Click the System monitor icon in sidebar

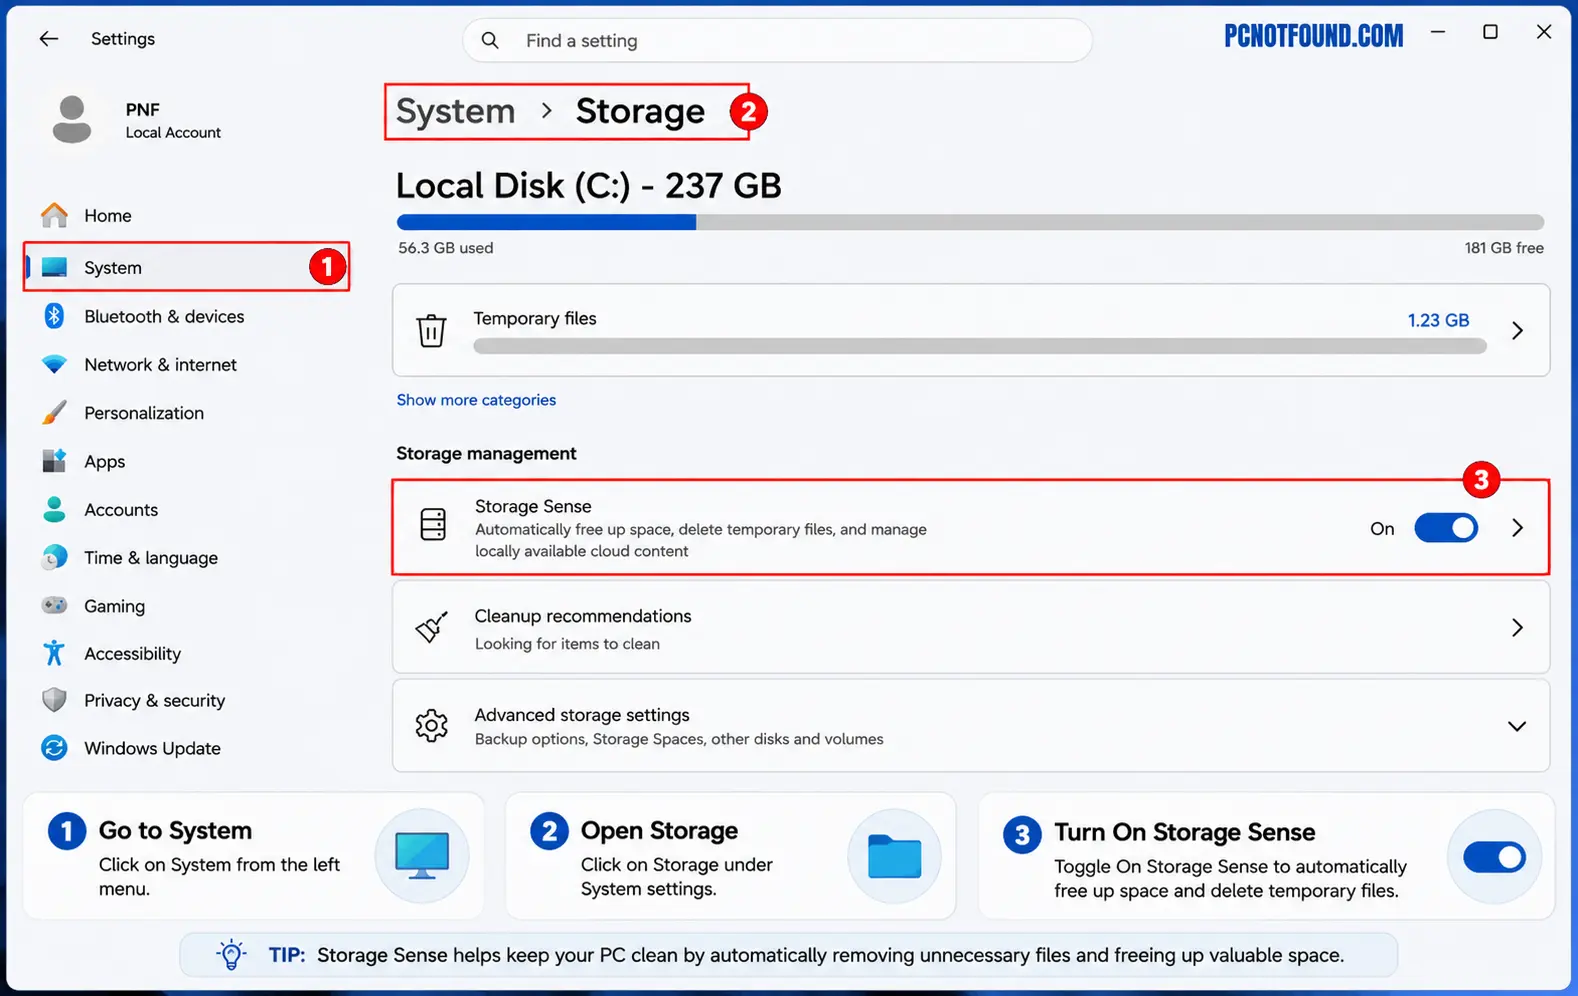point(54,267)
